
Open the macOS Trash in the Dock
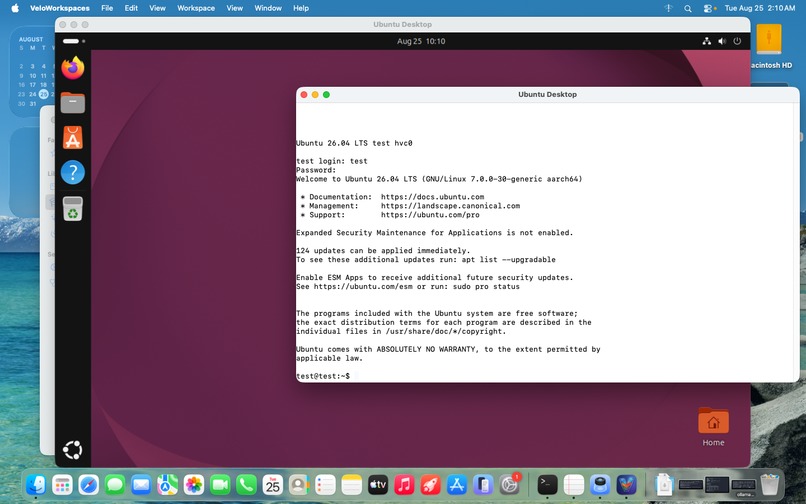[770, 484]
